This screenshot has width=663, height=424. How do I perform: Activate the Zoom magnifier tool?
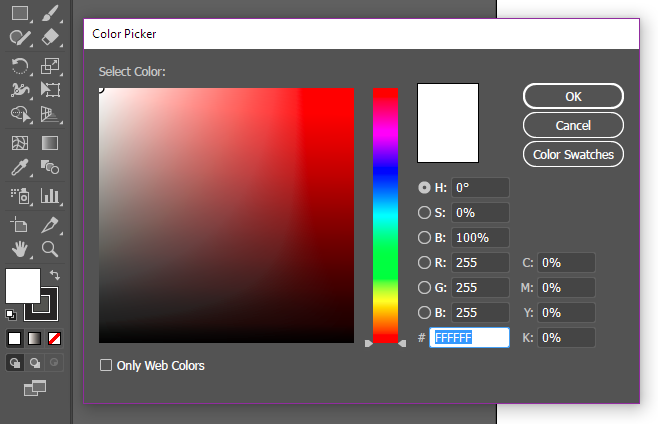(x=50, y=248)
